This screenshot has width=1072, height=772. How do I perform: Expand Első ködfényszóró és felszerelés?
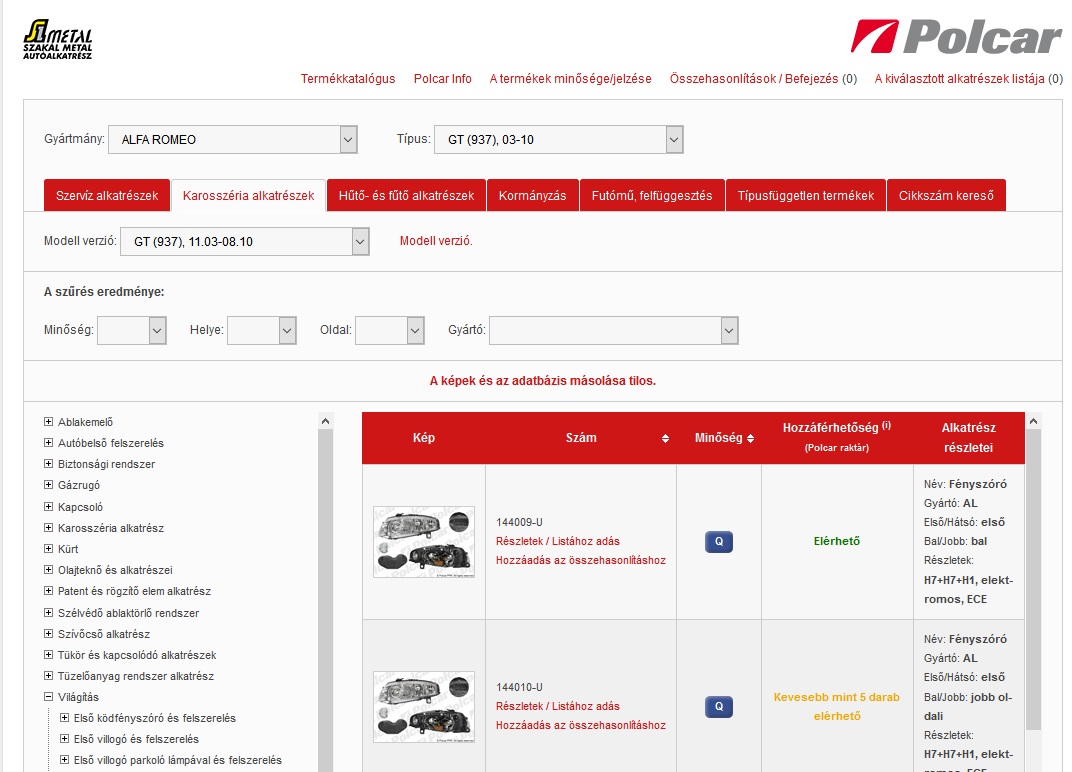64,718
